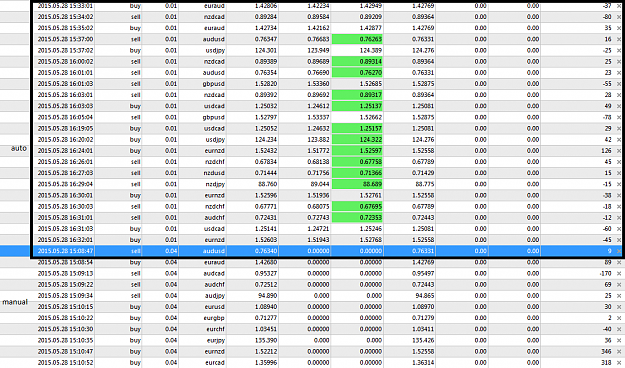This screenshot has width=625, height=368.
Task: Click the eurusd symbol cell
Action: click(x=214, y=307)
